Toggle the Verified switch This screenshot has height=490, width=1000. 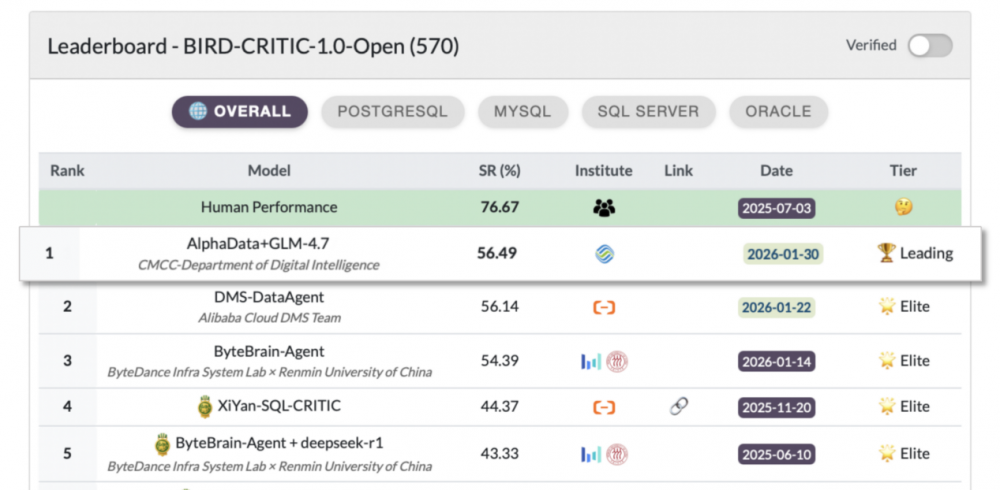click(929, 46)
